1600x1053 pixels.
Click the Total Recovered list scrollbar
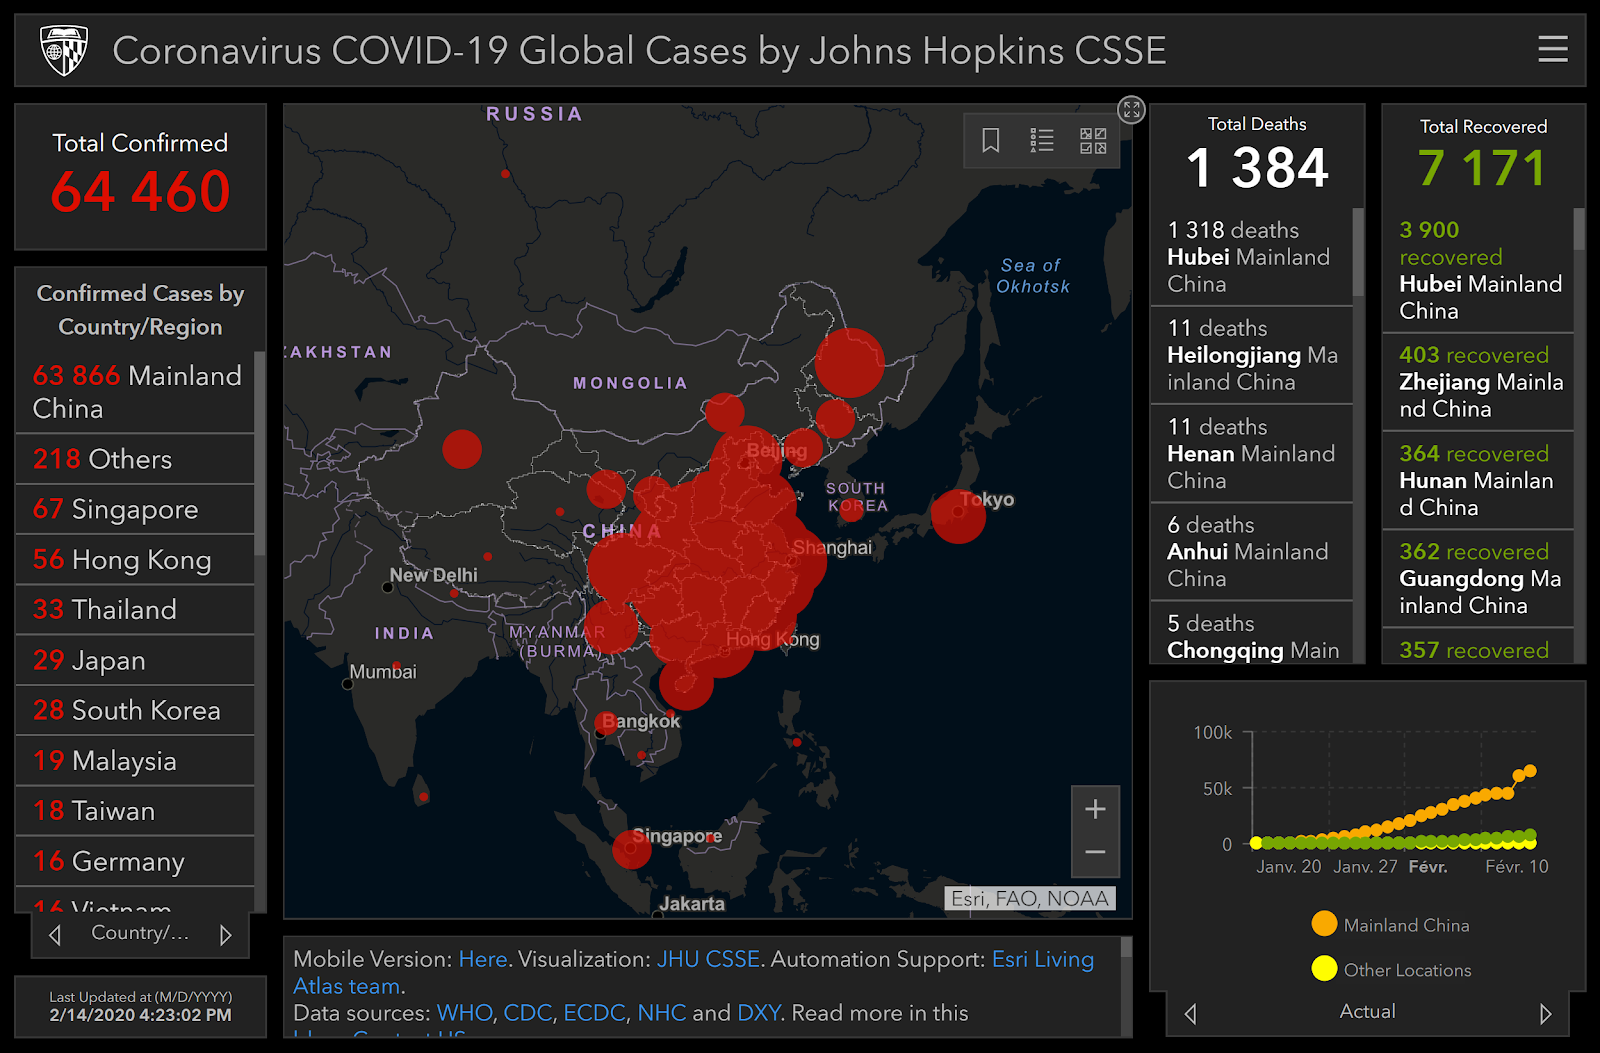1579,229
